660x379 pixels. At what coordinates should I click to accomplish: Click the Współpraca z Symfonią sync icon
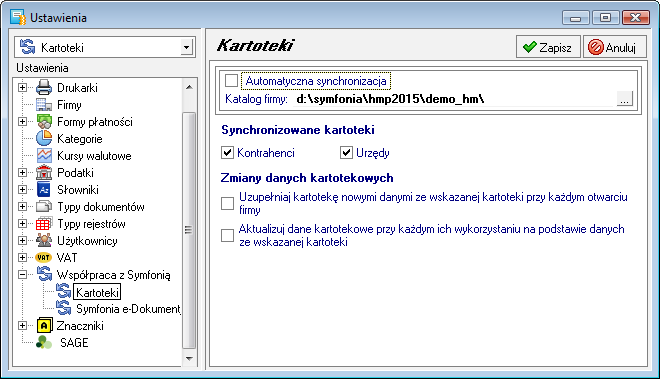[44, 274]
